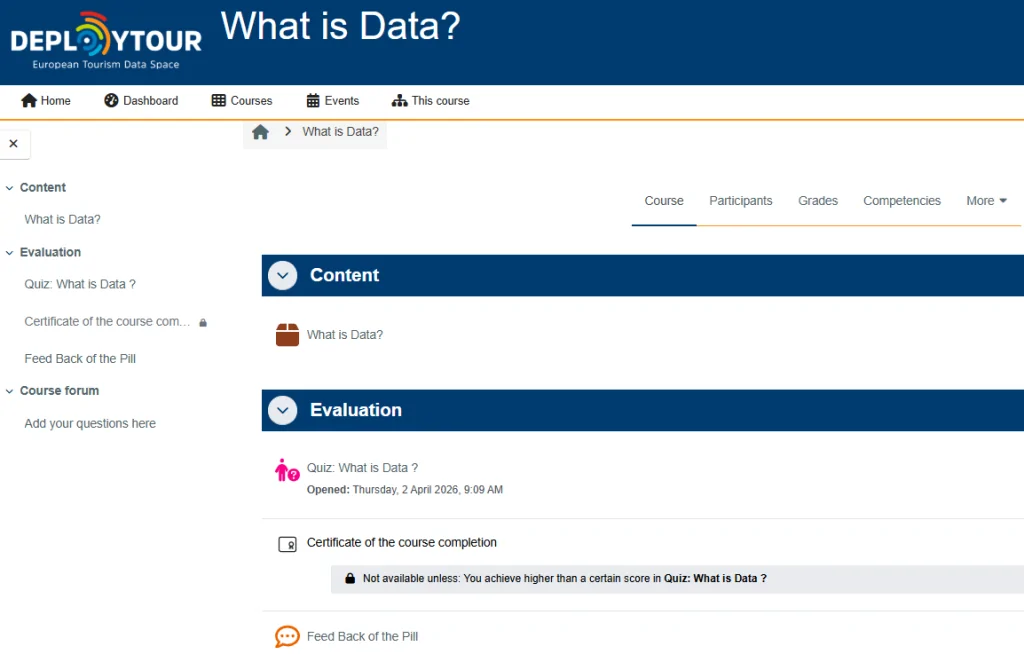Click the pink quiz activity icon
Image resolution: width=1024 pixels, height=654 pixels.
[287, 470]
